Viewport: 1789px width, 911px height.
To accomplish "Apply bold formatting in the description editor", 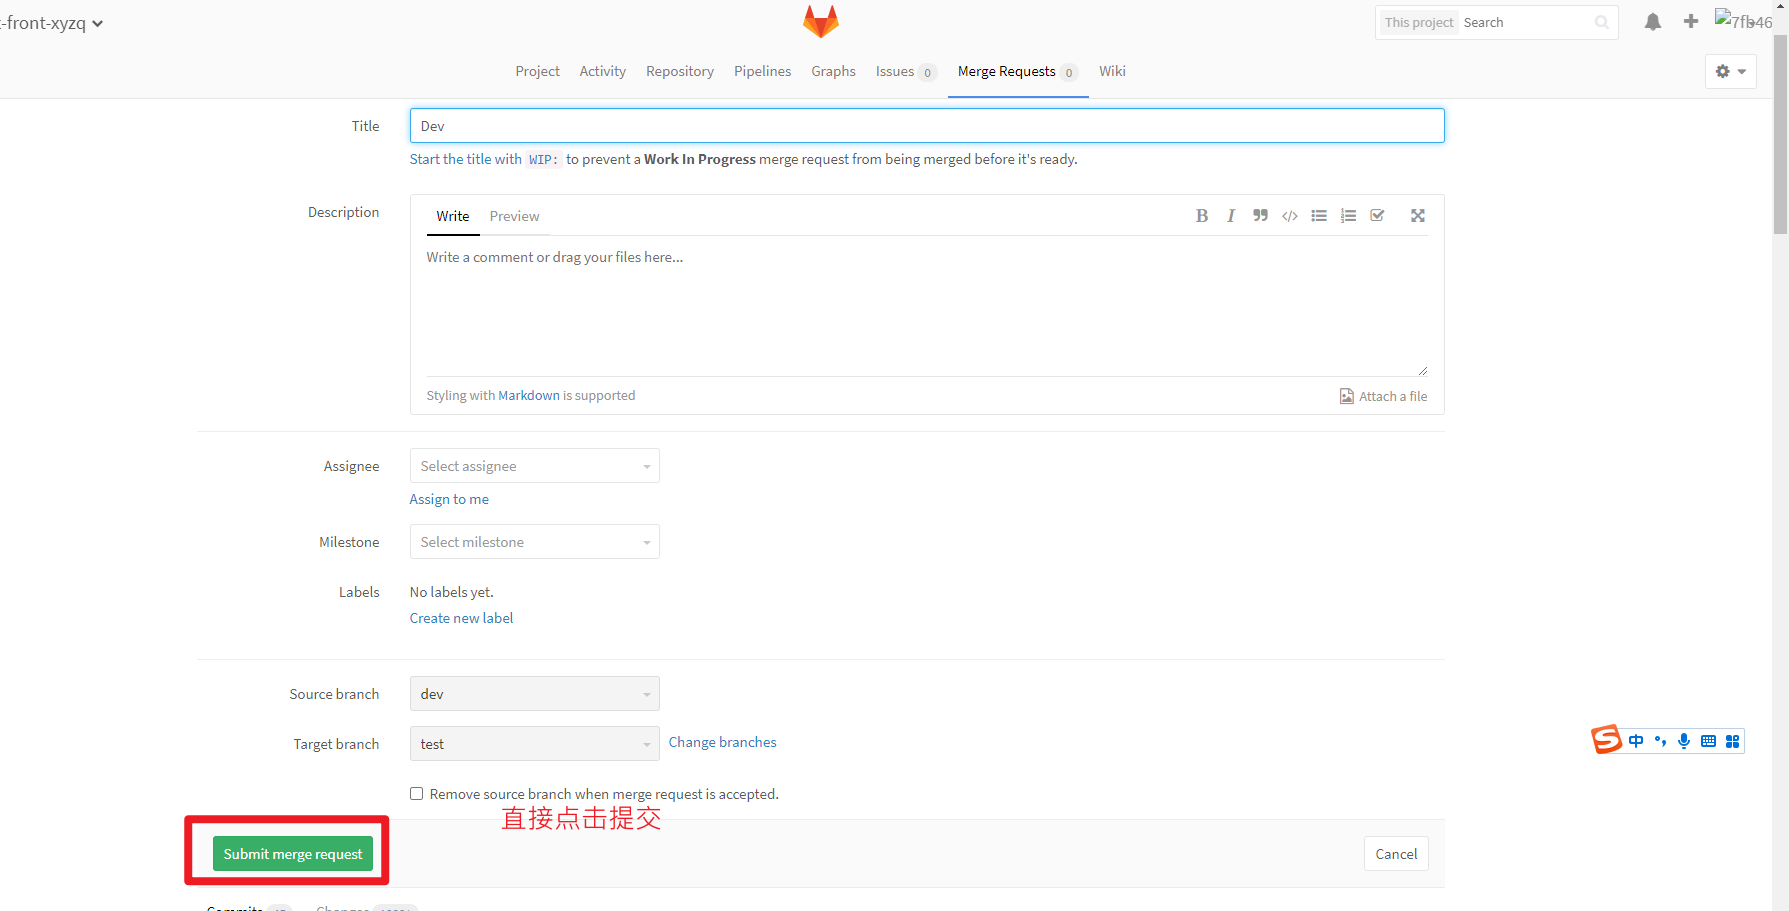I will [x=1201, y=215].
